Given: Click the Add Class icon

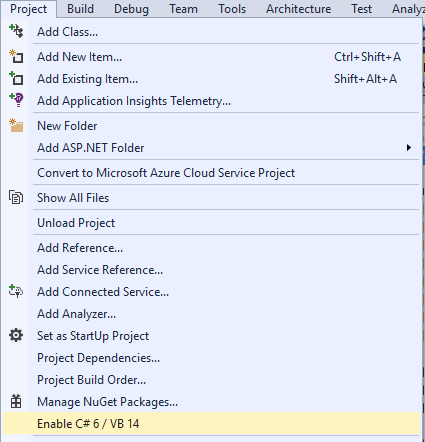Looking at the screenshot, I should (16, 31).
